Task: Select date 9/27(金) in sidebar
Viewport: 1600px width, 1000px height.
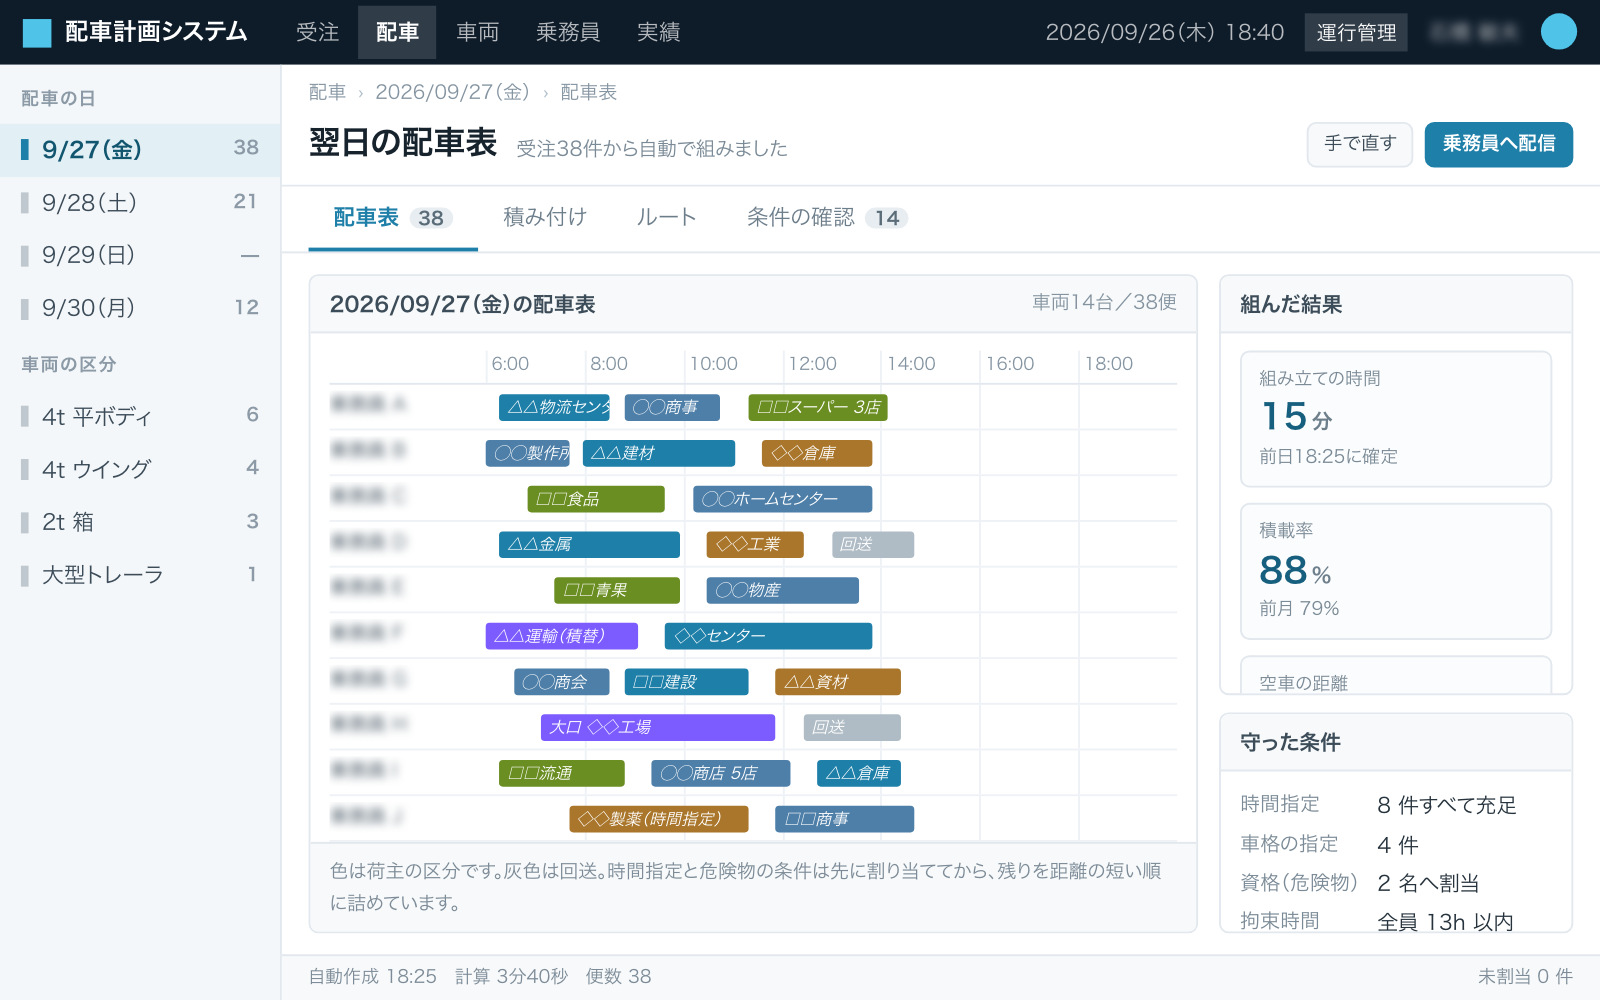Action: pyautogui.click(x=140, y=150)
